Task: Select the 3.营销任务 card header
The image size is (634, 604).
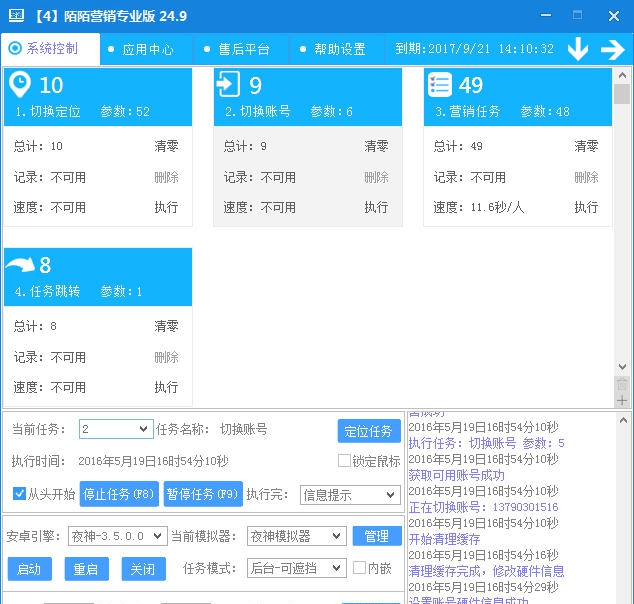Action: click(518, 97)
